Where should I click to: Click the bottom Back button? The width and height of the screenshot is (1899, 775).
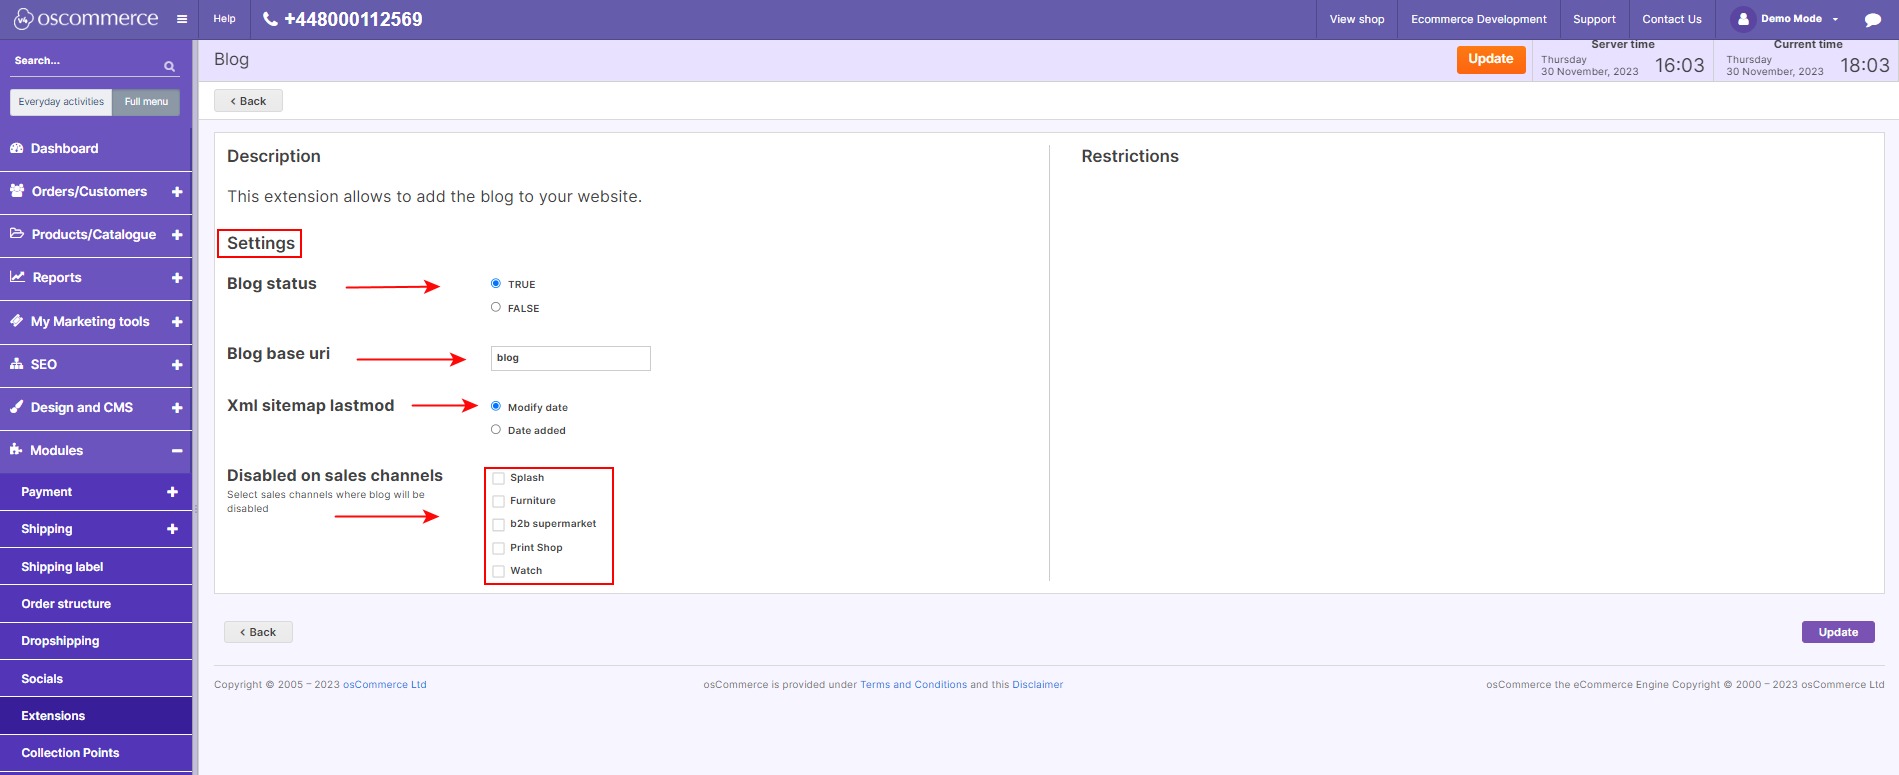(258, 632)
